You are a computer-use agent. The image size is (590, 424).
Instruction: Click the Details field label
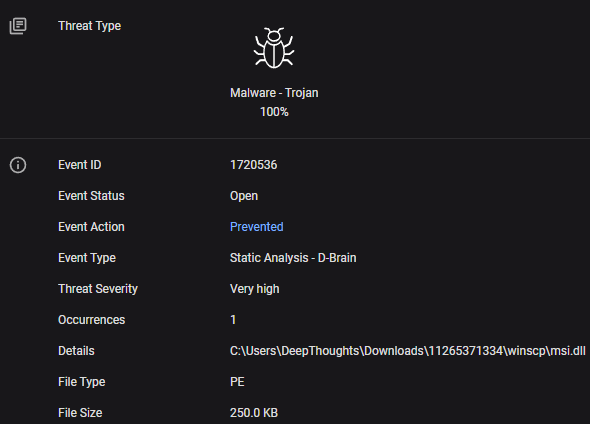pos(76,351)
